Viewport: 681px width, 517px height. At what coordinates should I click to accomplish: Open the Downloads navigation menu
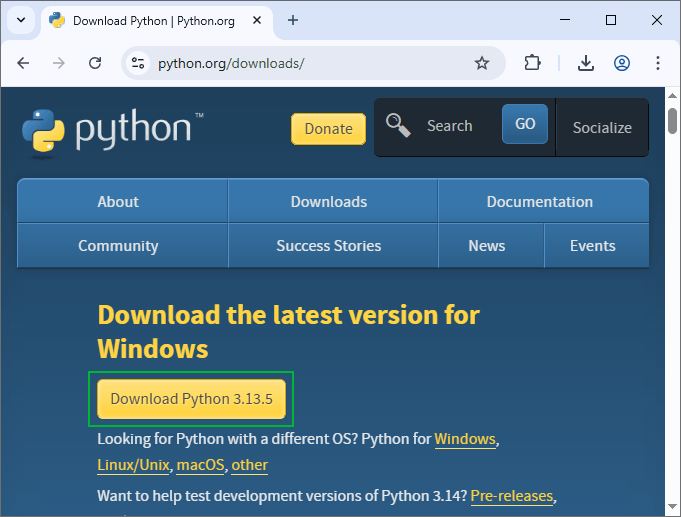pyautogui.click(x=333, y=202)
